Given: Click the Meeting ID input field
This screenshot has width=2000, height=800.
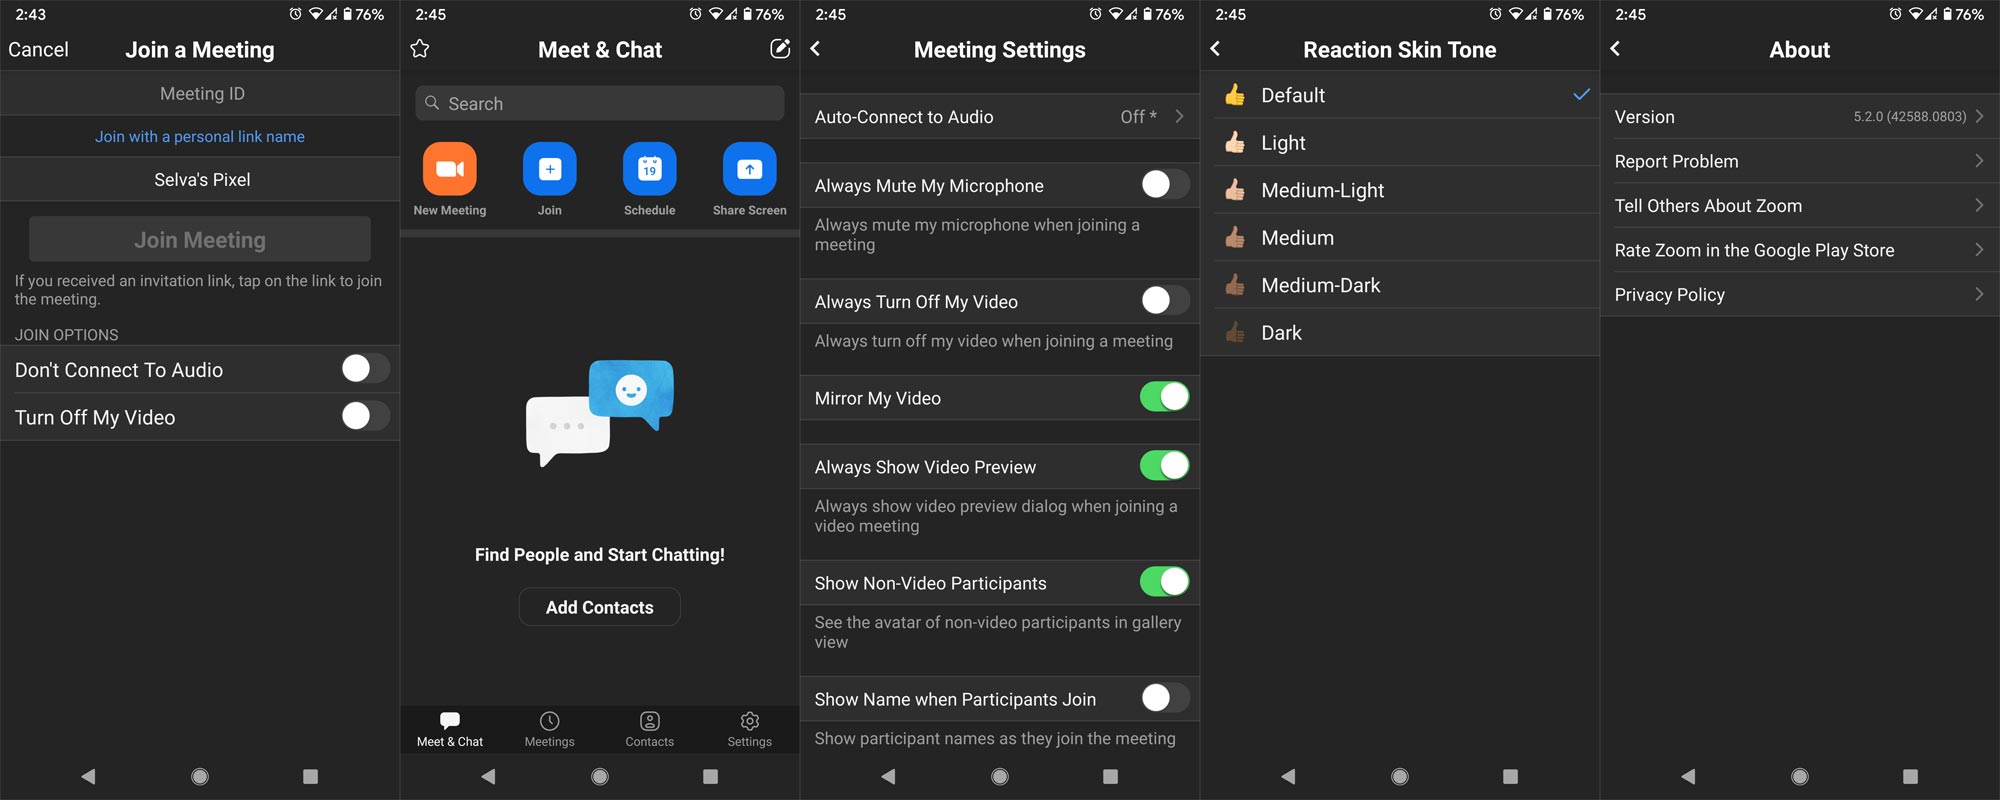Looking at the screenshot, I should pyautogui.click(x=200, y=93).
